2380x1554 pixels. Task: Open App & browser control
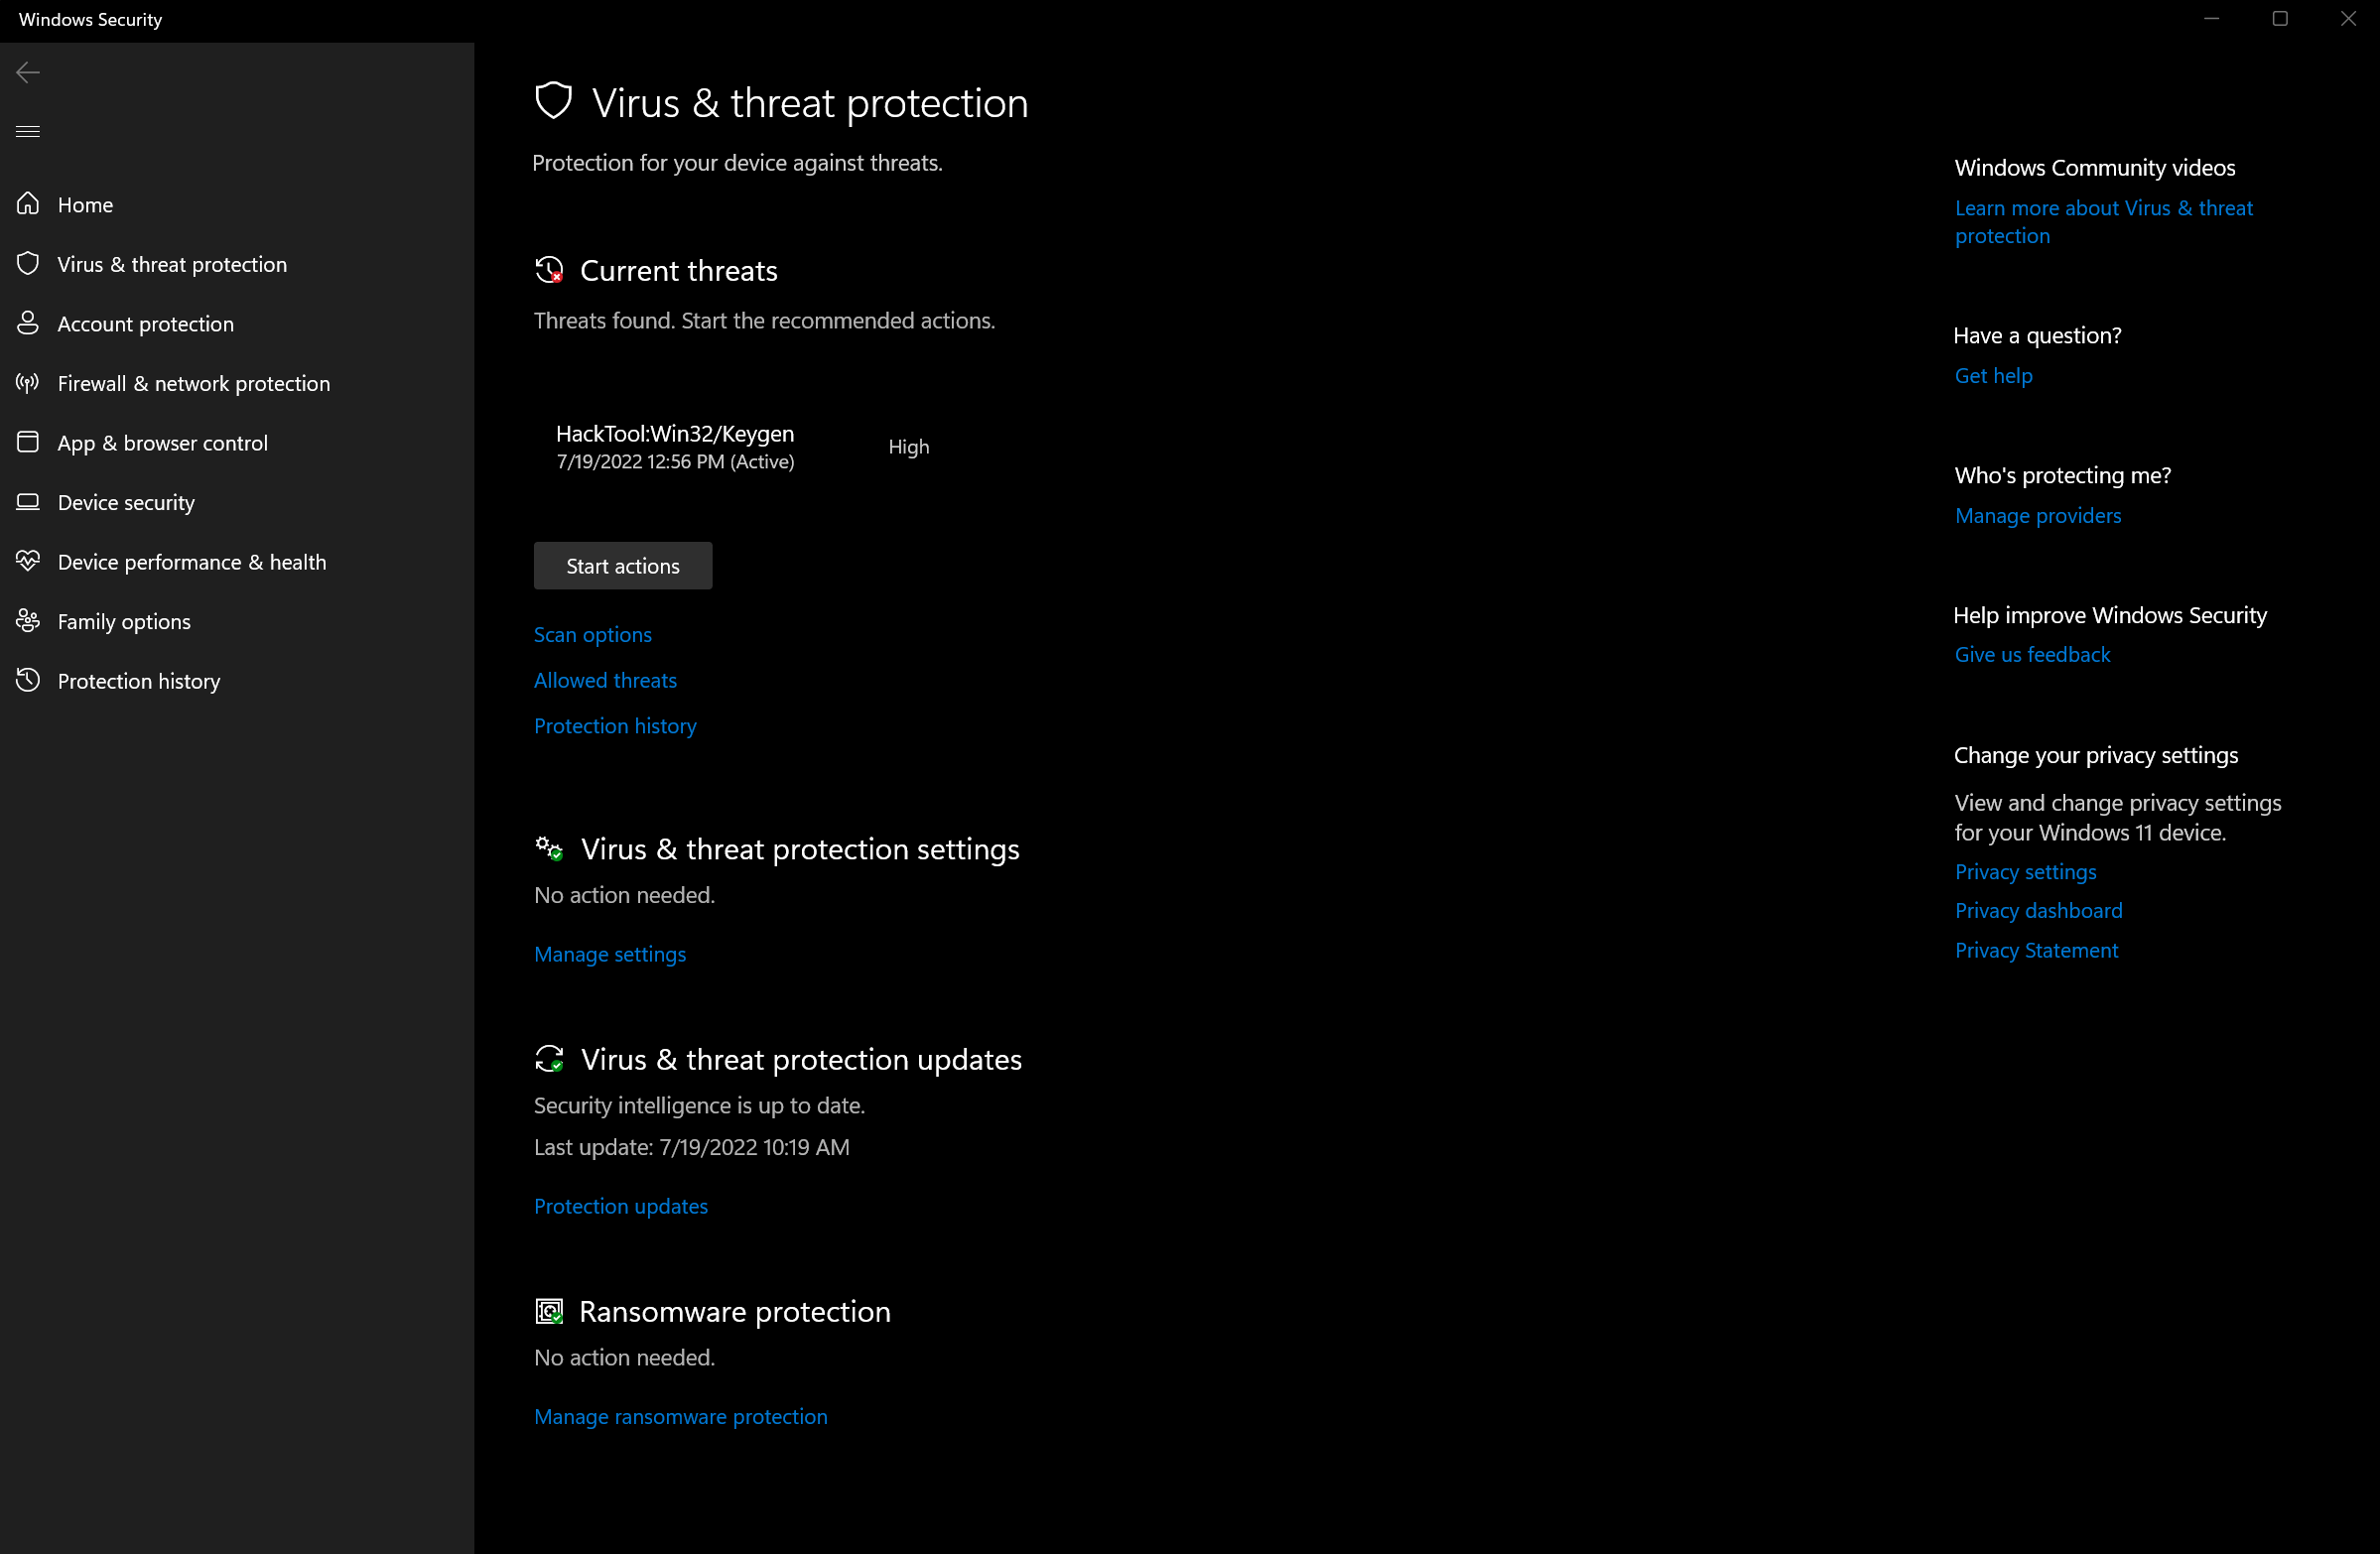click(x=237, y=442)
